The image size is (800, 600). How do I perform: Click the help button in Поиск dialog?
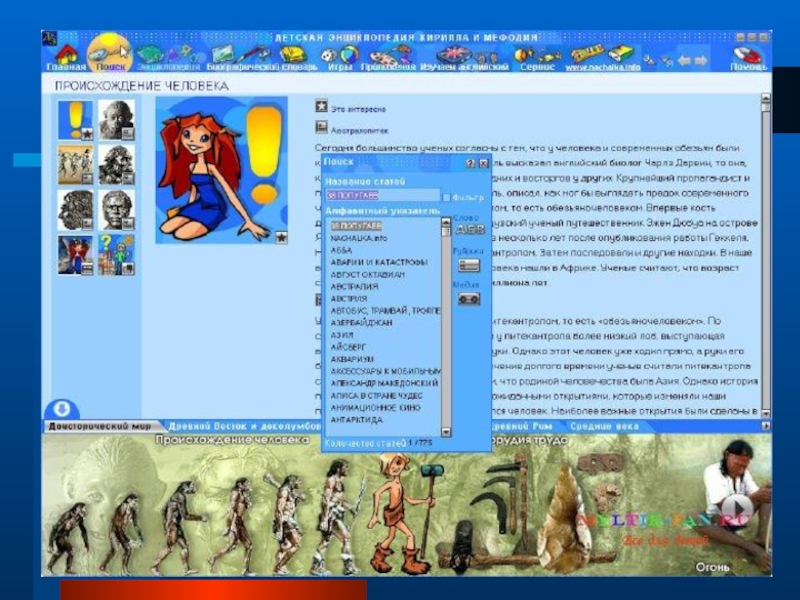tap(470, 163)
